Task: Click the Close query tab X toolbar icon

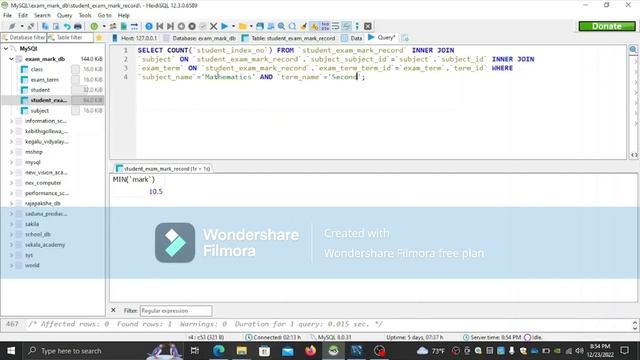Action: pos(367,26)
